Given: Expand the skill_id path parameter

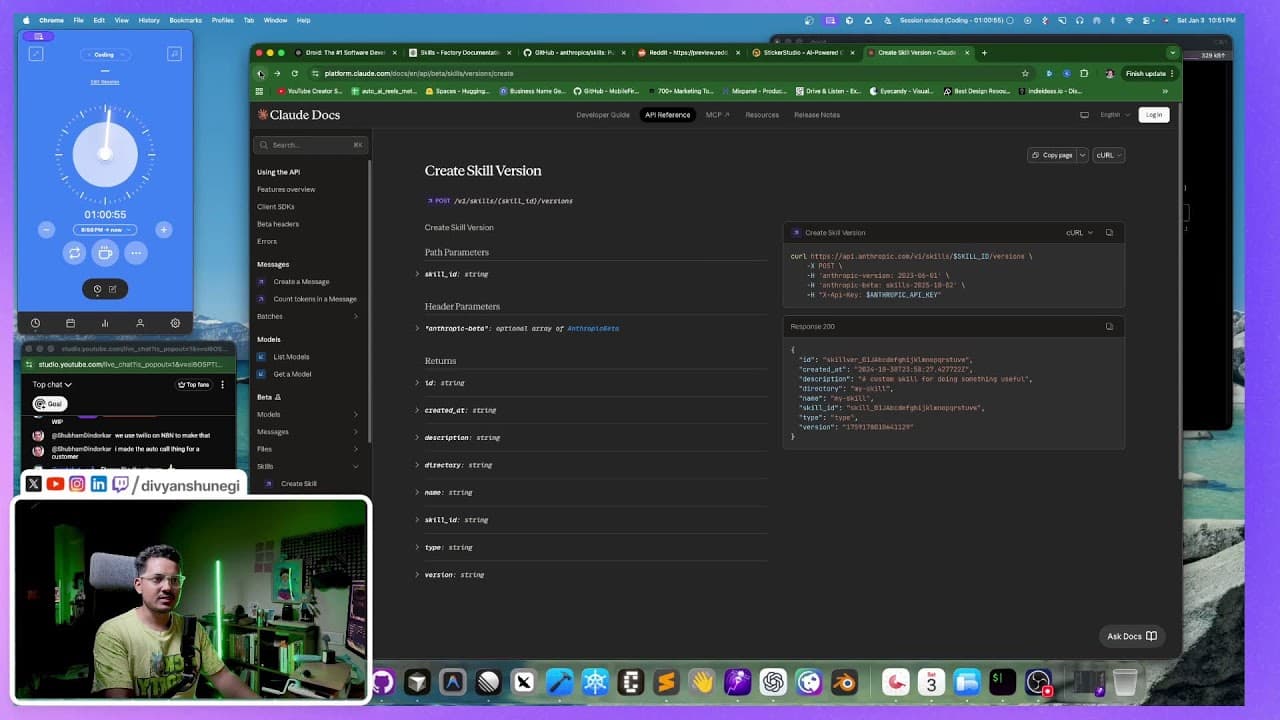Looking at the screenshot, I should point(417,273).
